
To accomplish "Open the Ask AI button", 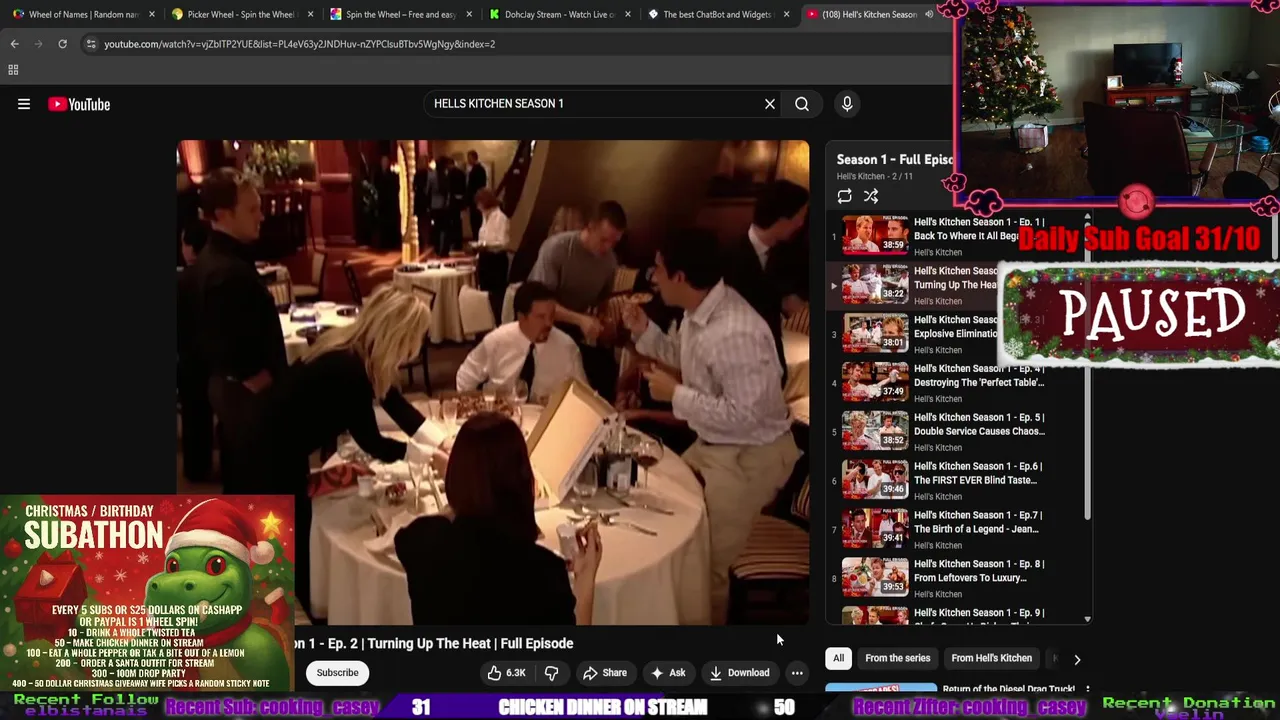I will pos(668,673).
